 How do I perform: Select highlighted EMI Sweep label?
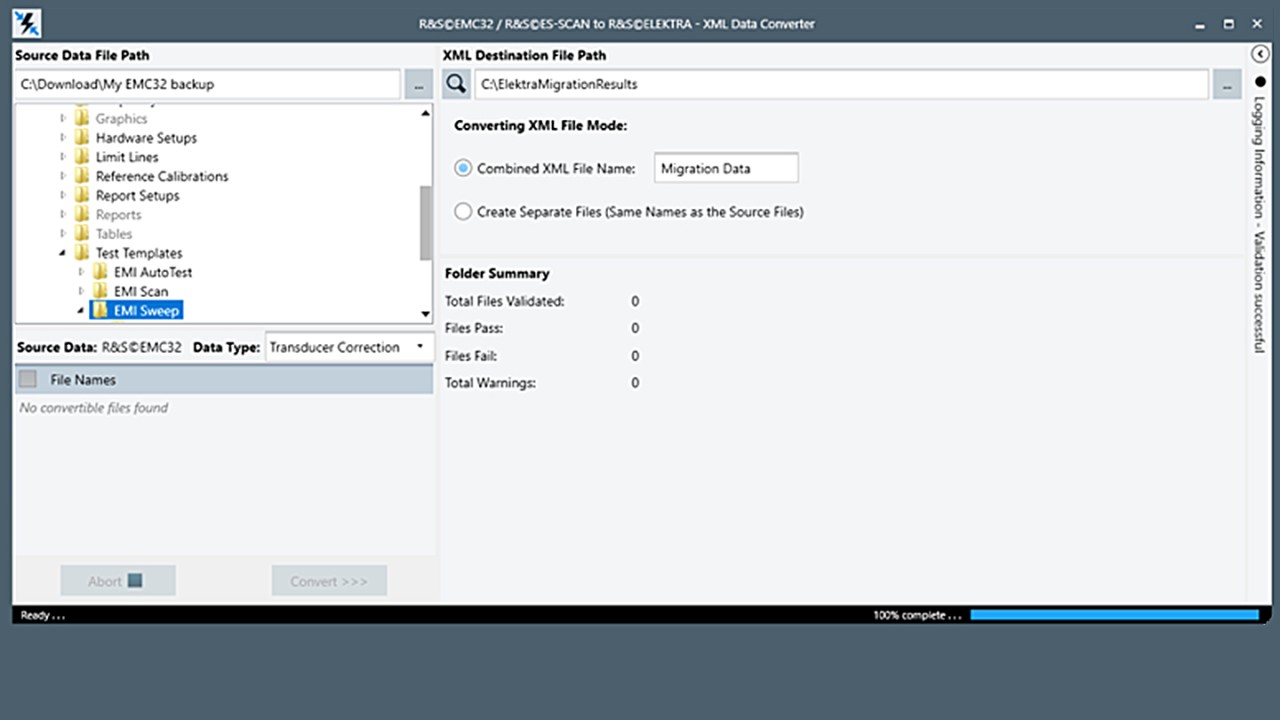click(146, 311)
